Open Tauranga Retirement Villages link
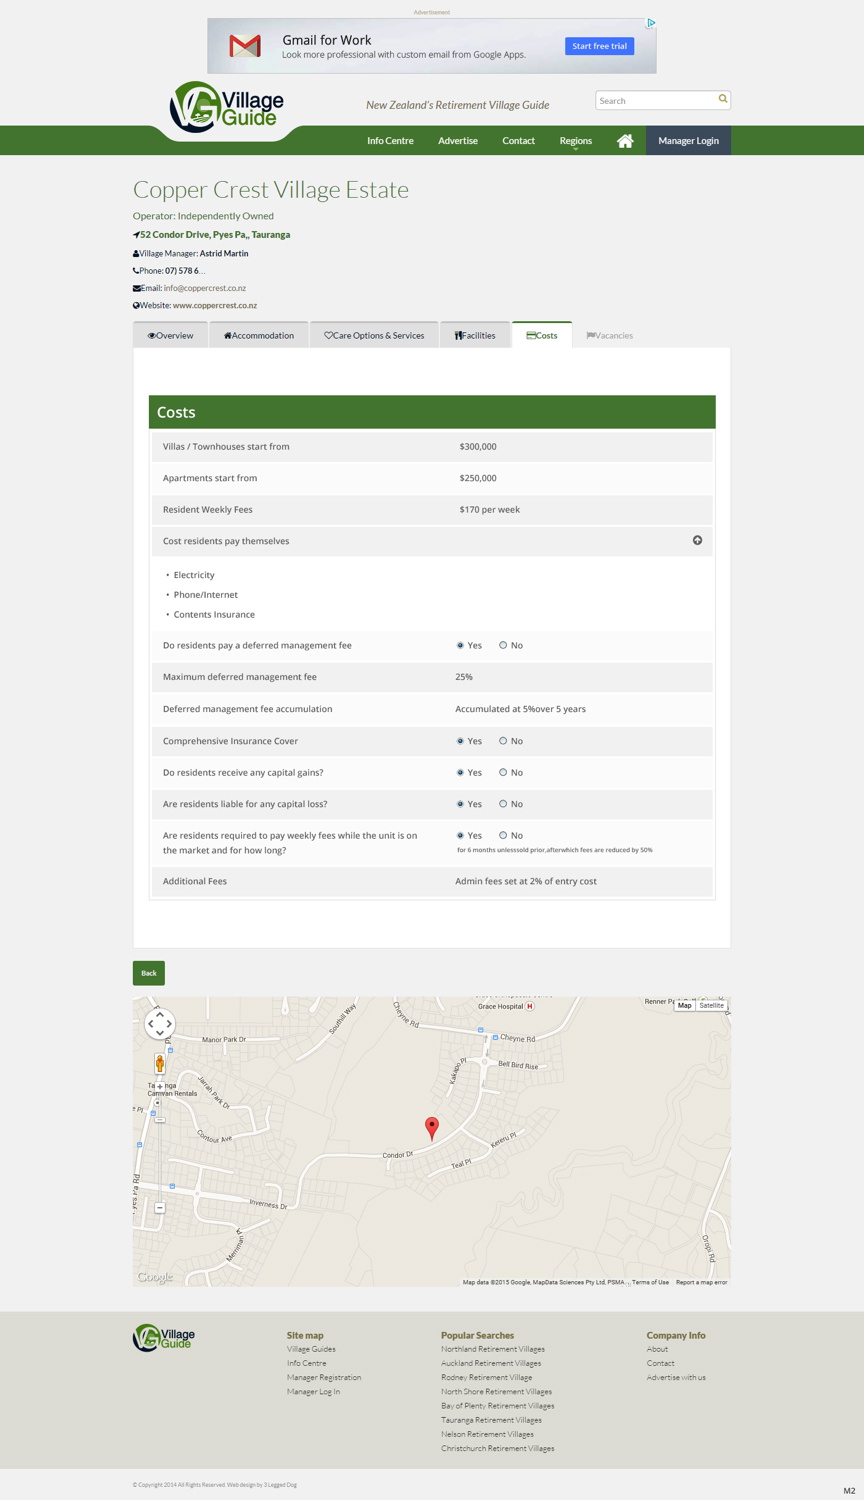This screenshot has width=864, height=1500. [x=491, y=1419]
